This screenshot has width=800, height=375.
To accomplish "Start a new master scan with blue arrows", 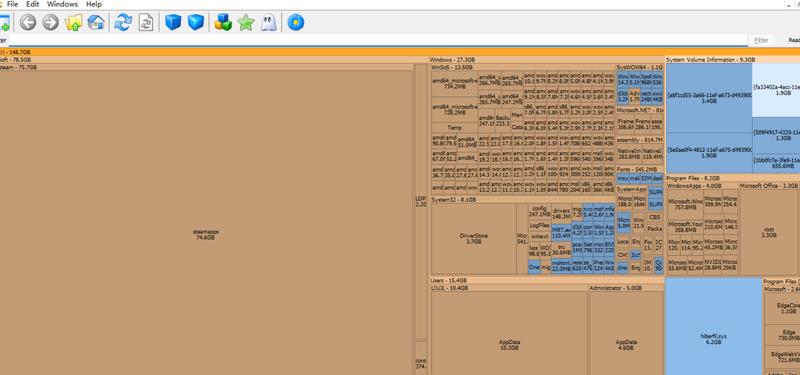I will point(123,22).
